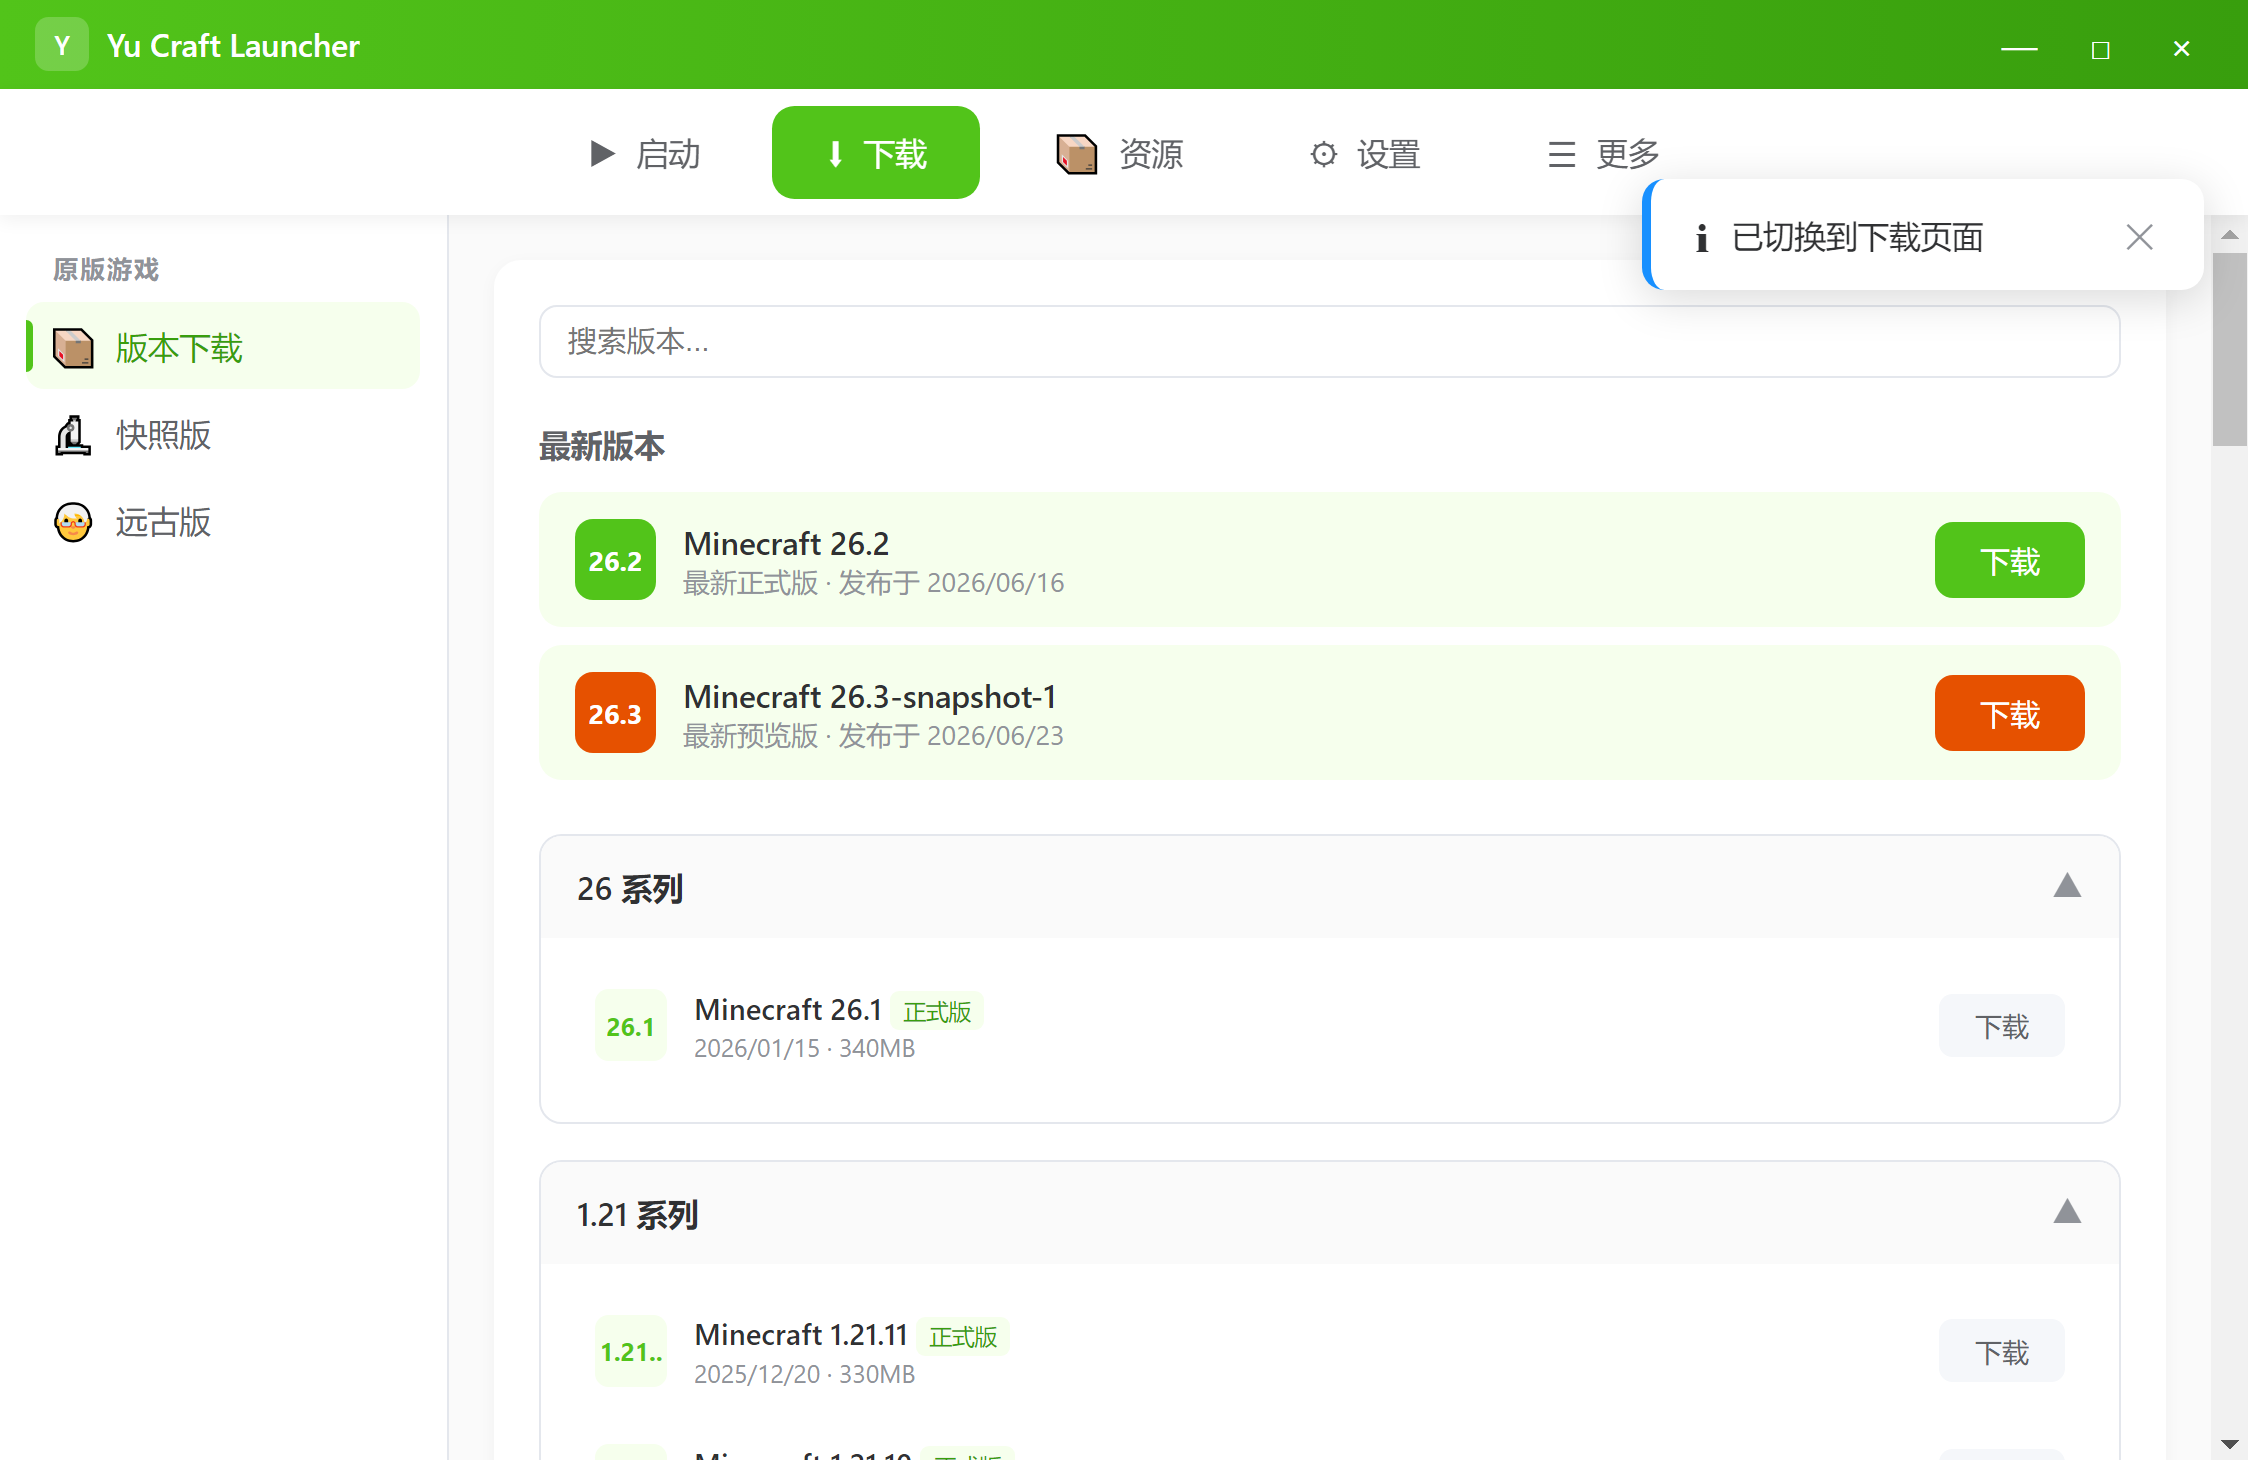Image resolution: width=2248 pixels, height=1460 pixels.
Task: Click the 2026/01/15 · 340MB details text
Action: click(x=805, y=1048)
